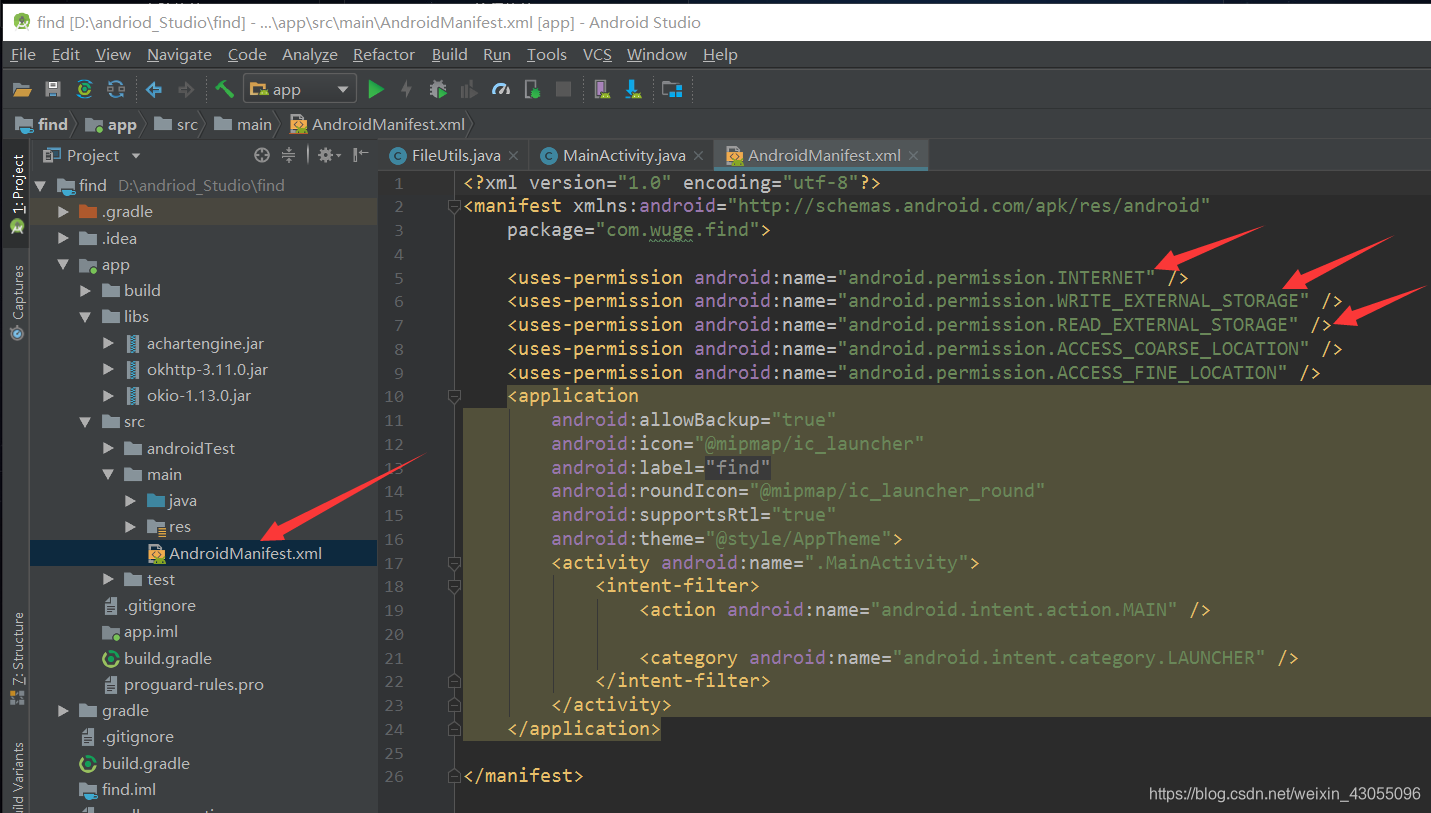Image resolution: width=1431 pixels, height=813 pixels.
Task: Collapse the libs folder arrow
Action: coord(87,317)
